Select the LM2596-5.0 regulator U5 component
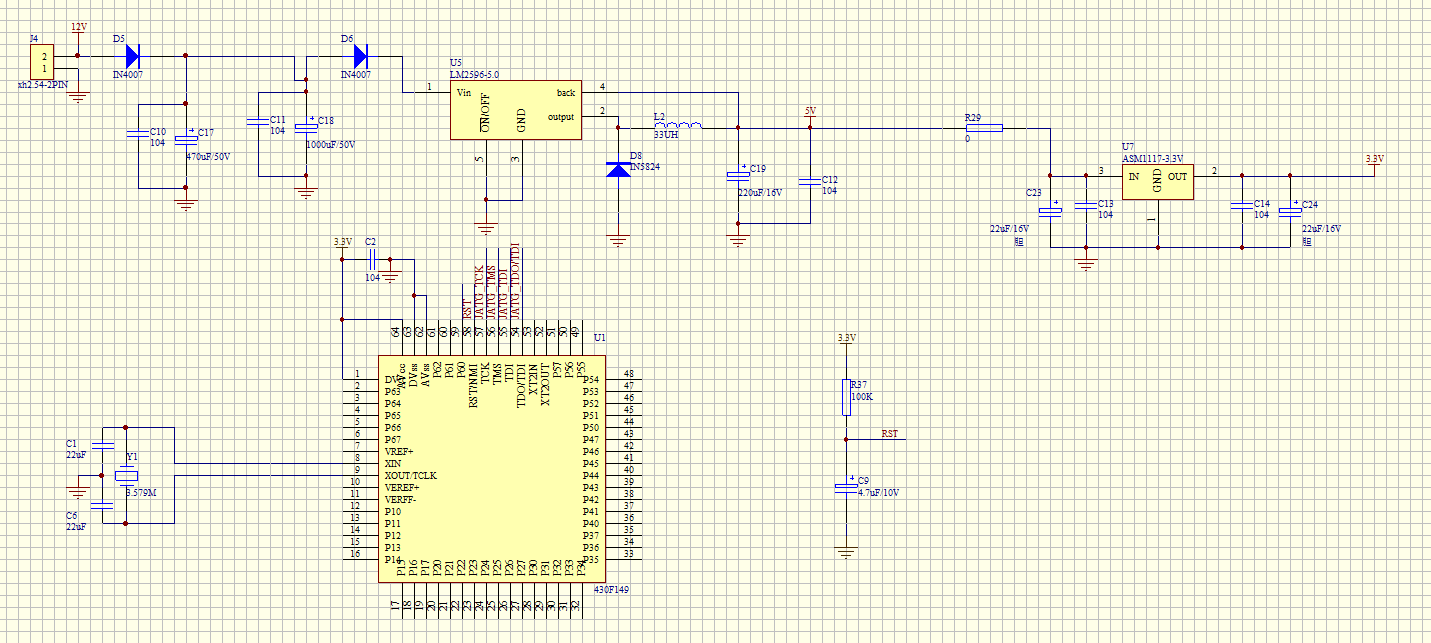 click(515, 111)
